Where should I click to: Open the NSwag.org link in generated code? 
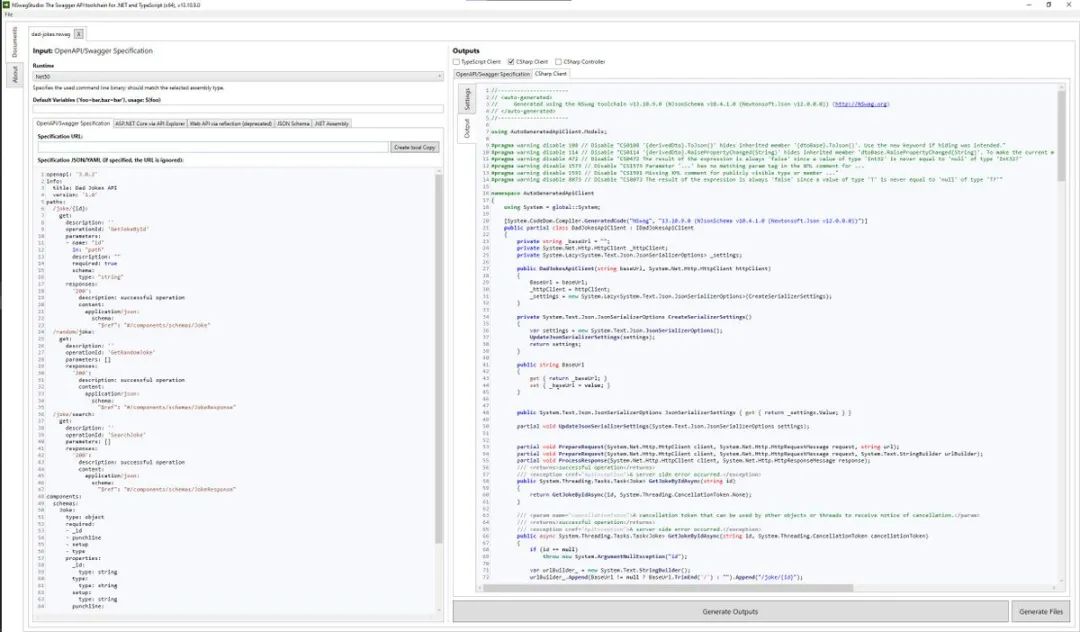(x=861, y=104)
